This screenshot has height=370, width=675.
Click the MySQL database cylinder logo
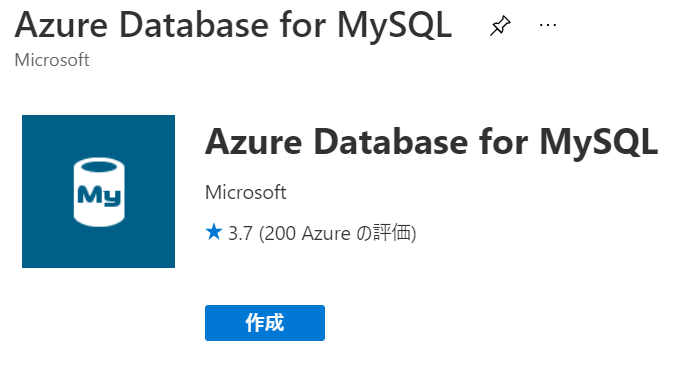[x=99, y=192]
